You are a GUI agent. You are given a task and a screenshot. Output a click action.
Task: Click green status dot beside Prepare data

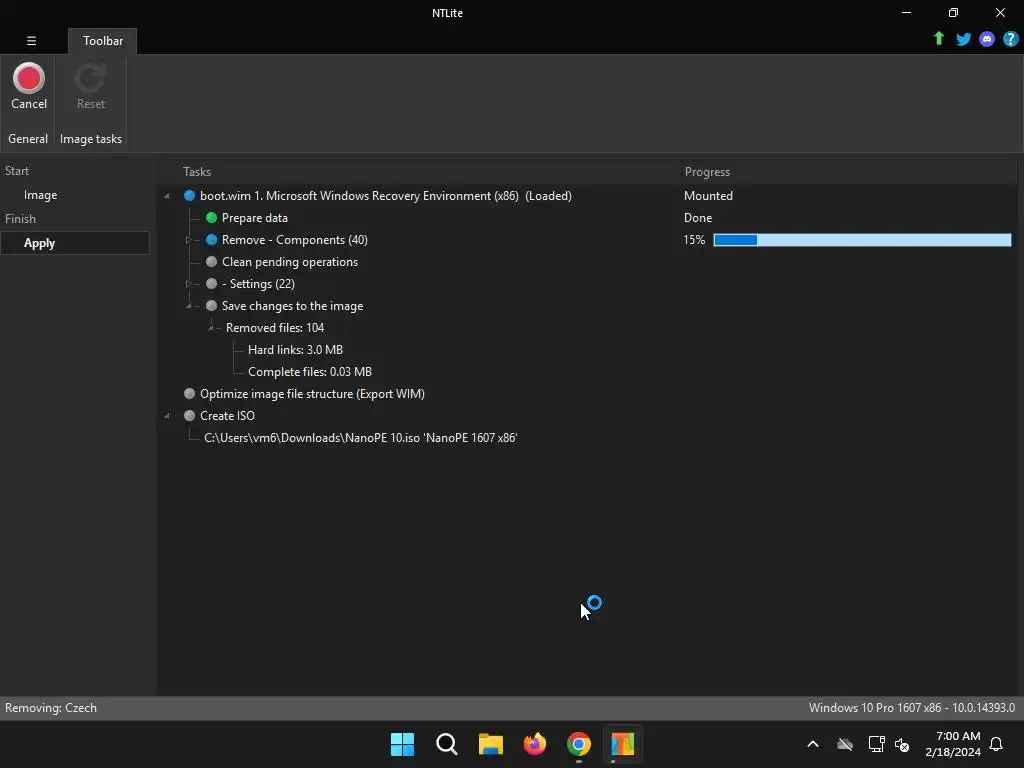(211, 217)
